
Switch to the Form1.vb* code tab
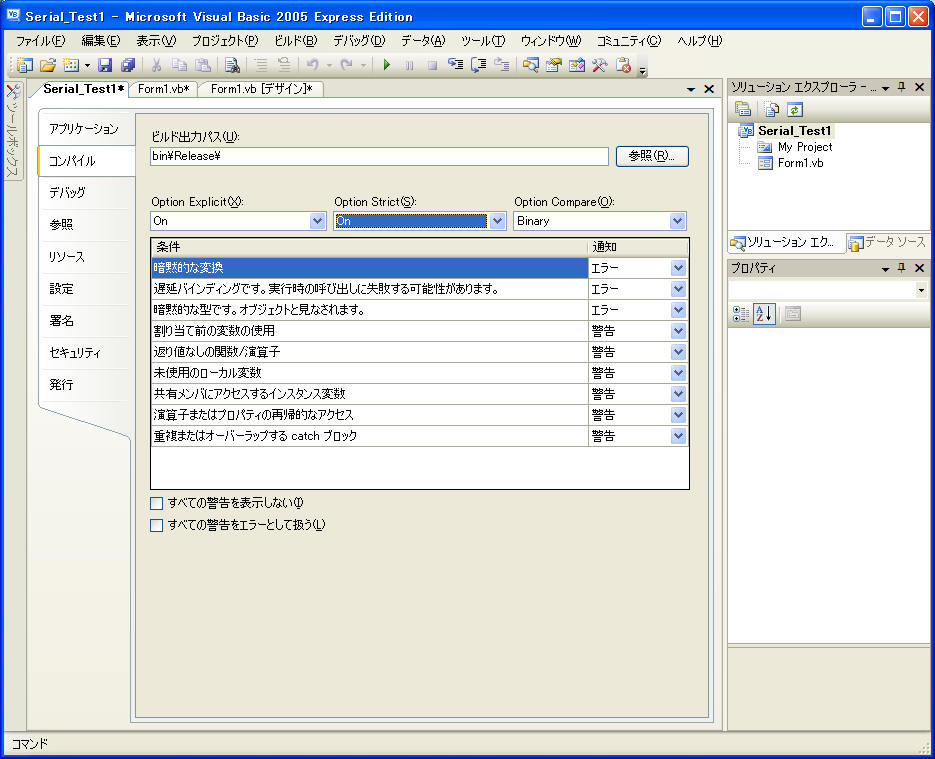[x=163, y=89]
